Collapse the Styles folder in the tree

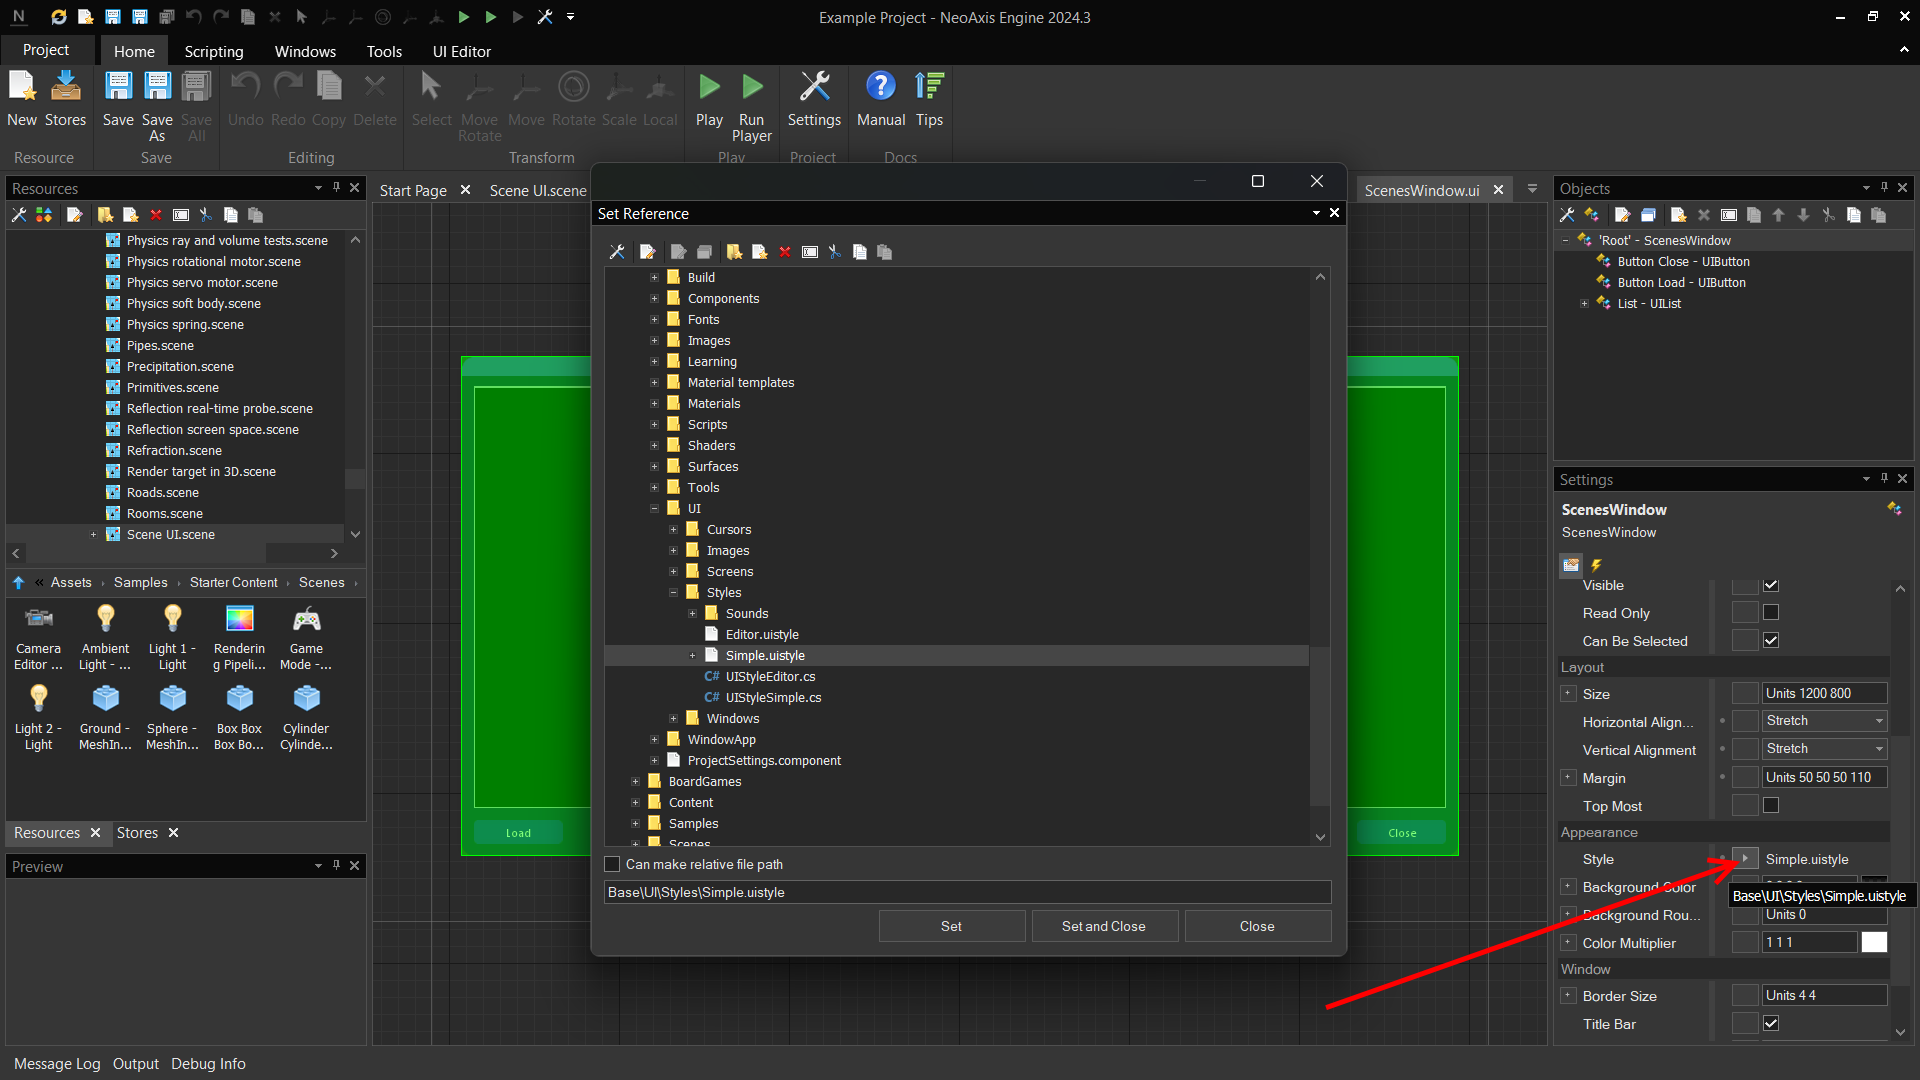coord(673,592)
